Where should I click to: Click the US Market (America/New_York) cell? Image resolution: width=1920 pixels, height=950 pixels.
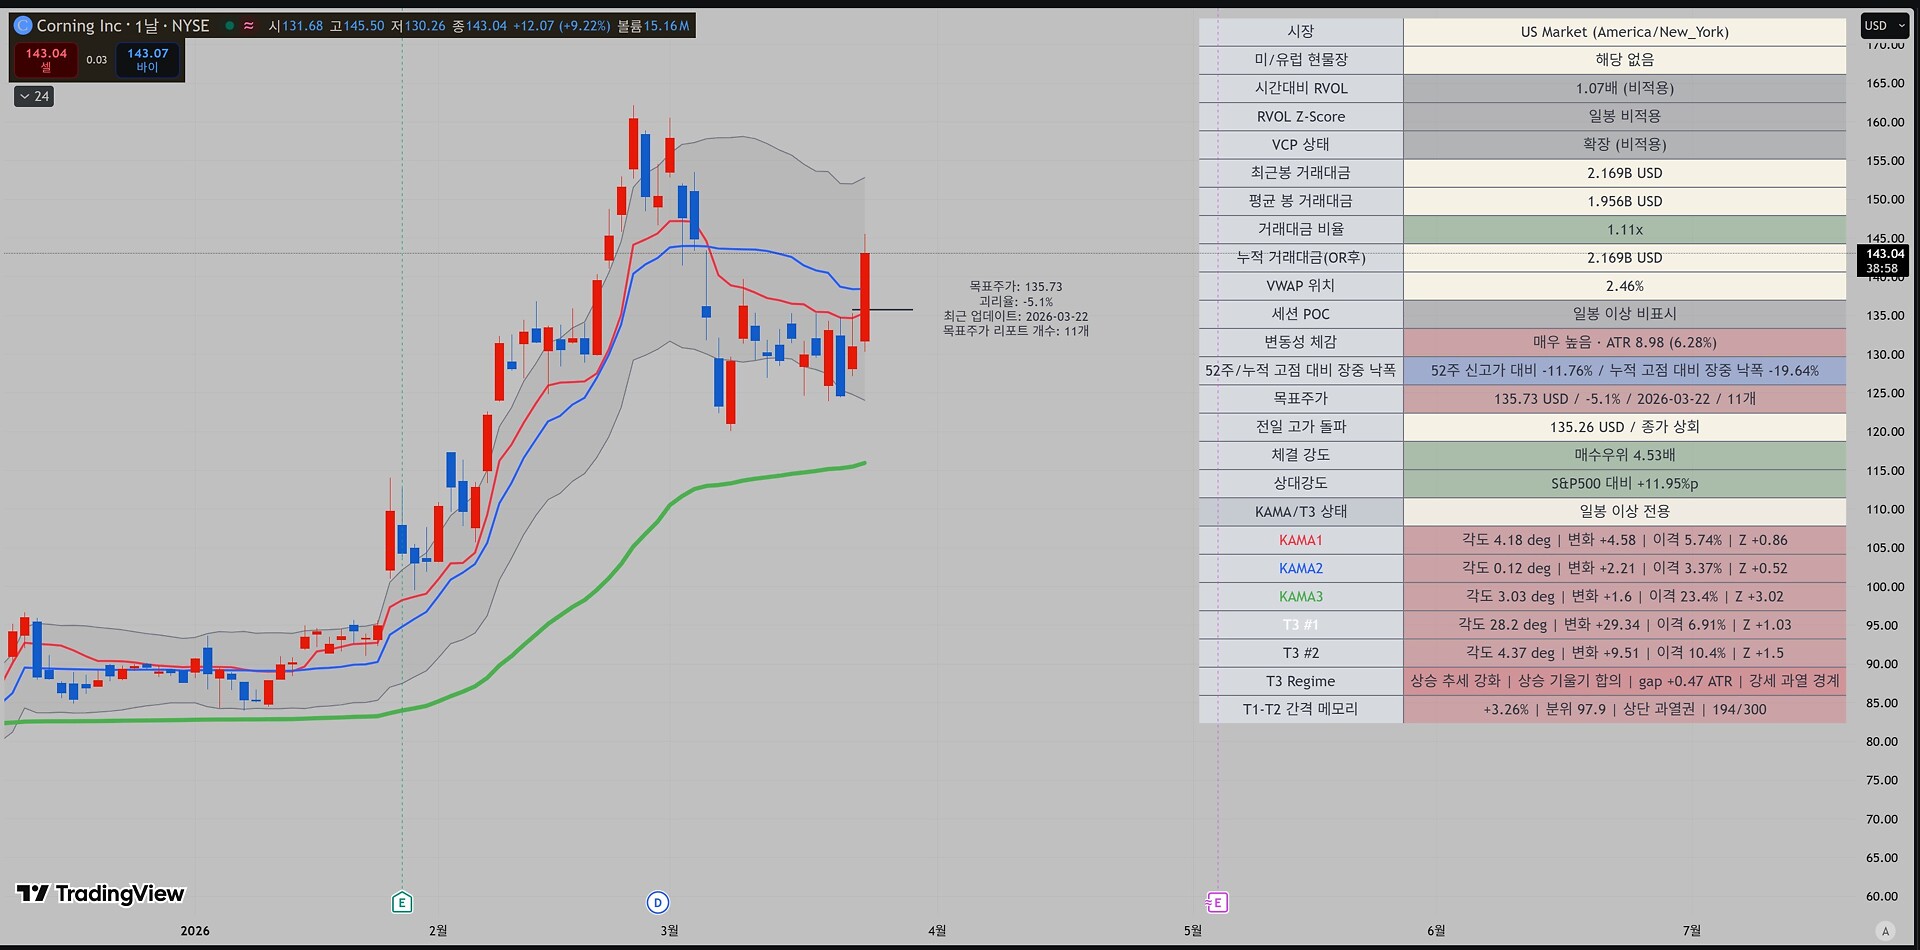click(1624, 32)
